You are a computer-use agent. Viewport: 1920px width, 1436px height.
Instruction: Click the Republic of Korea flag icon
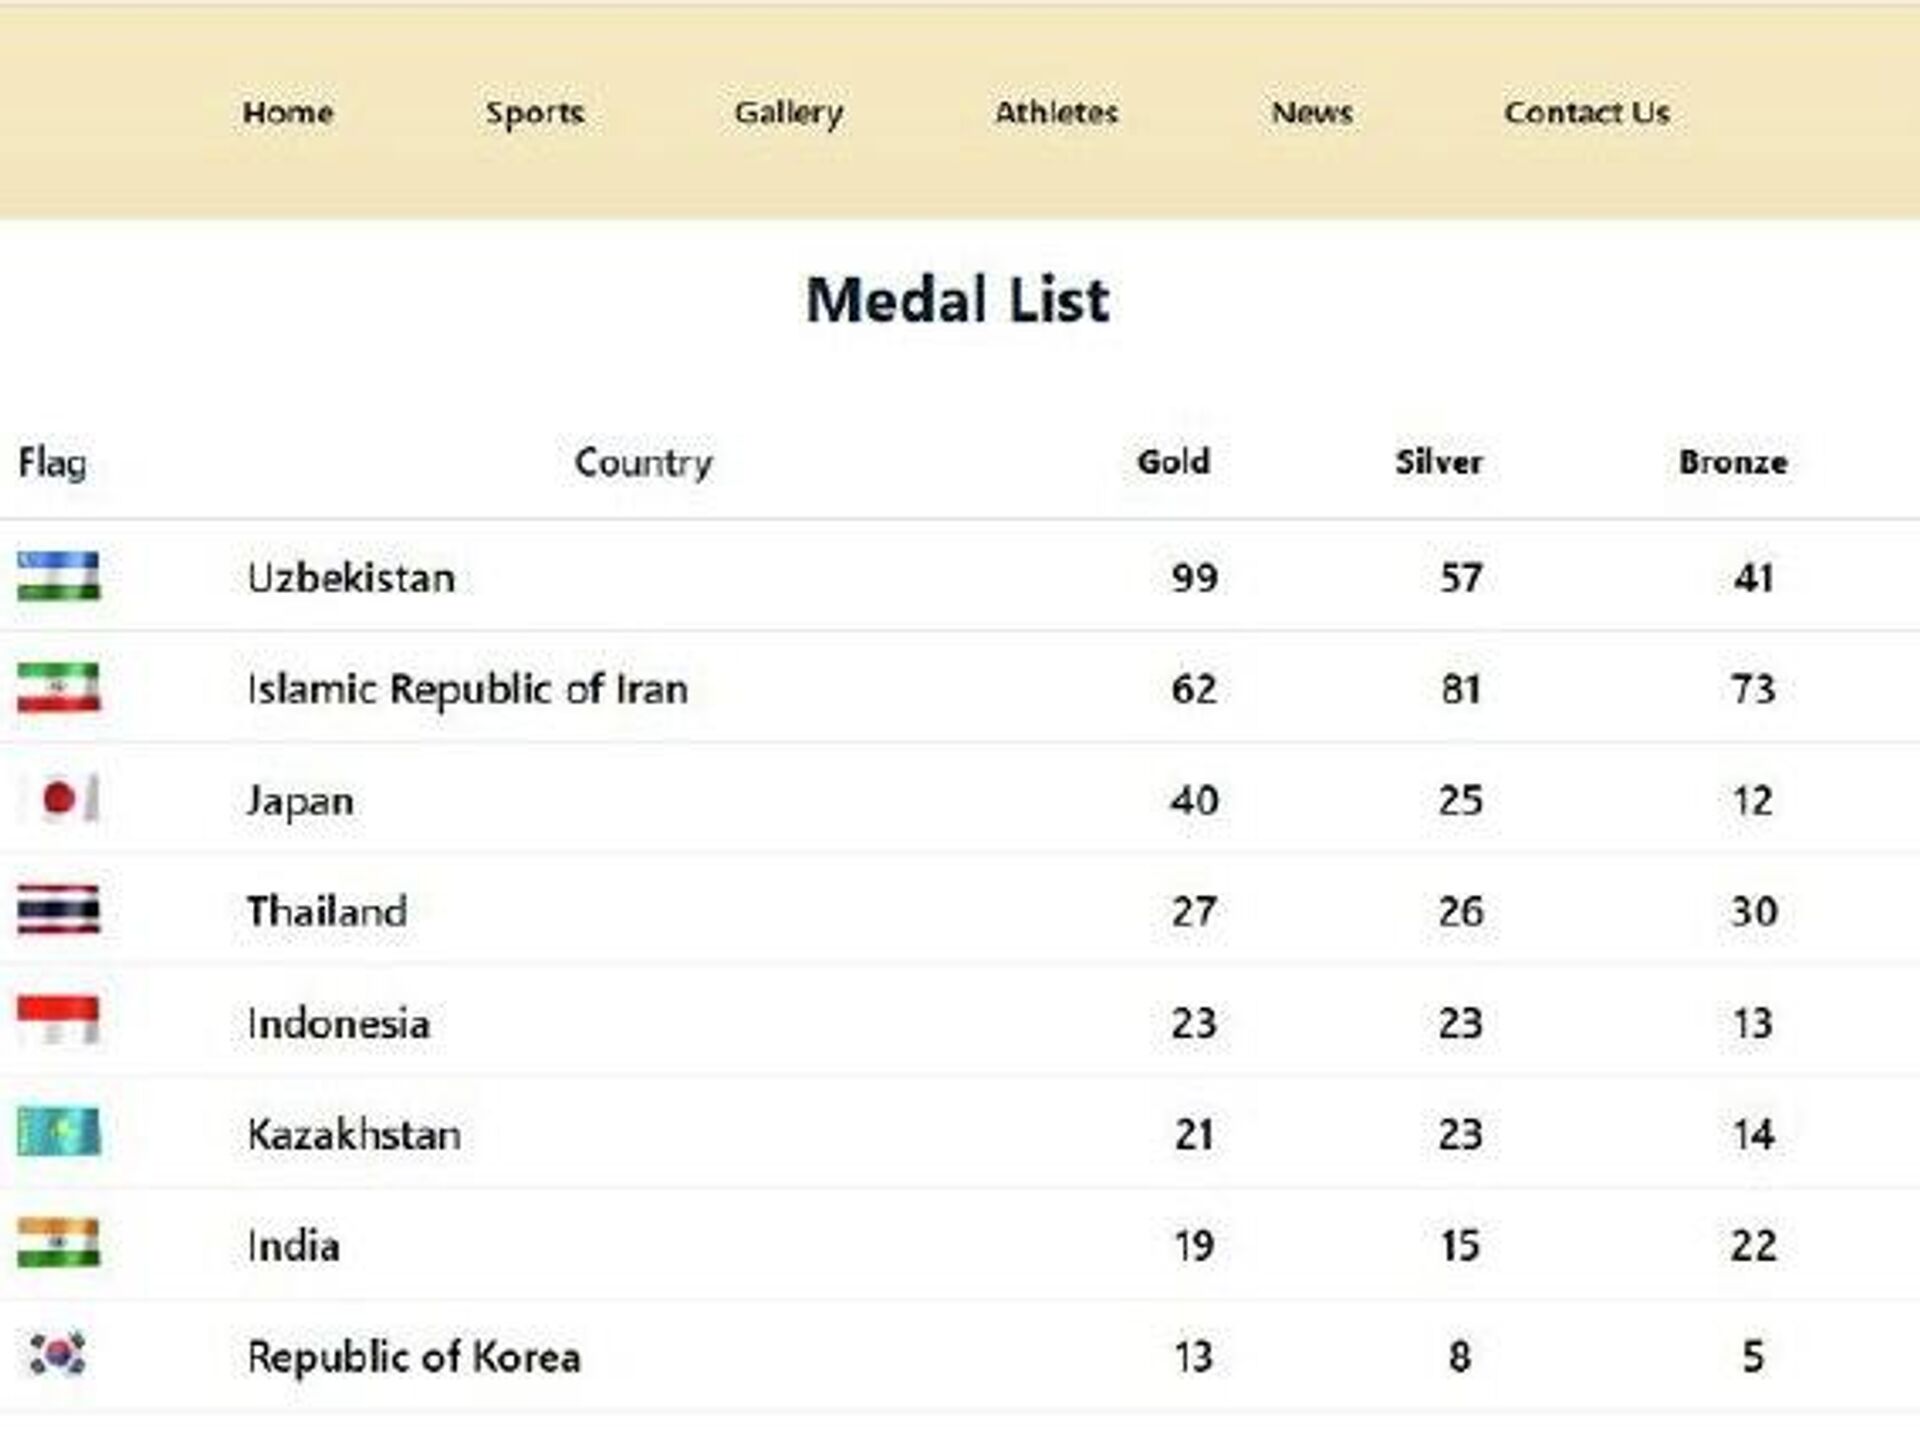click(58, 1355)
